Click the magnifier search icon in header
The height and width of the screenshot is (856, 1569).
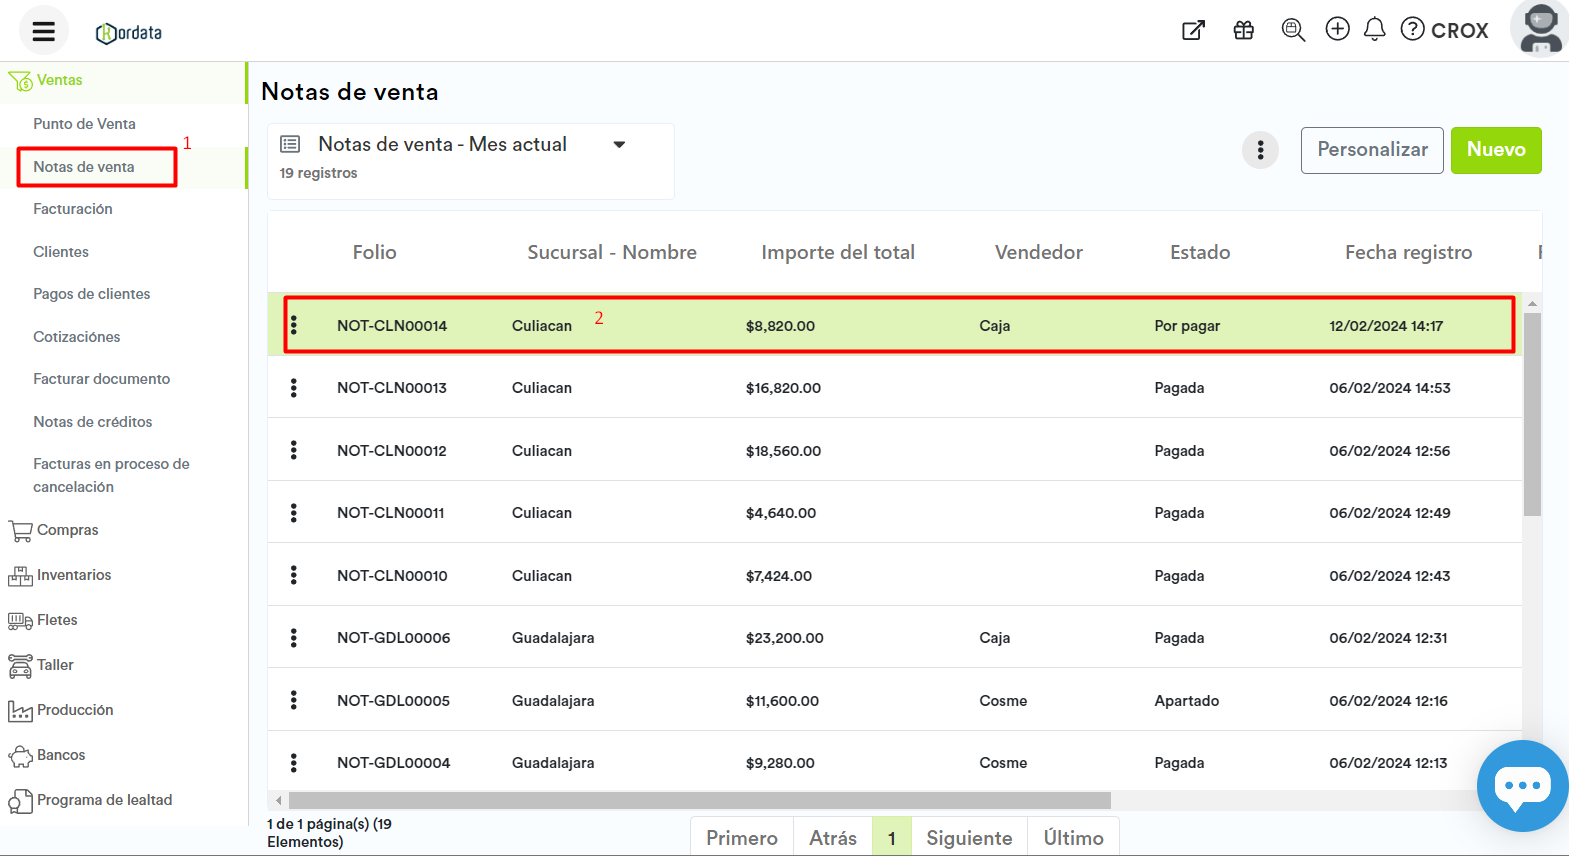click(x=1292, y=30)
